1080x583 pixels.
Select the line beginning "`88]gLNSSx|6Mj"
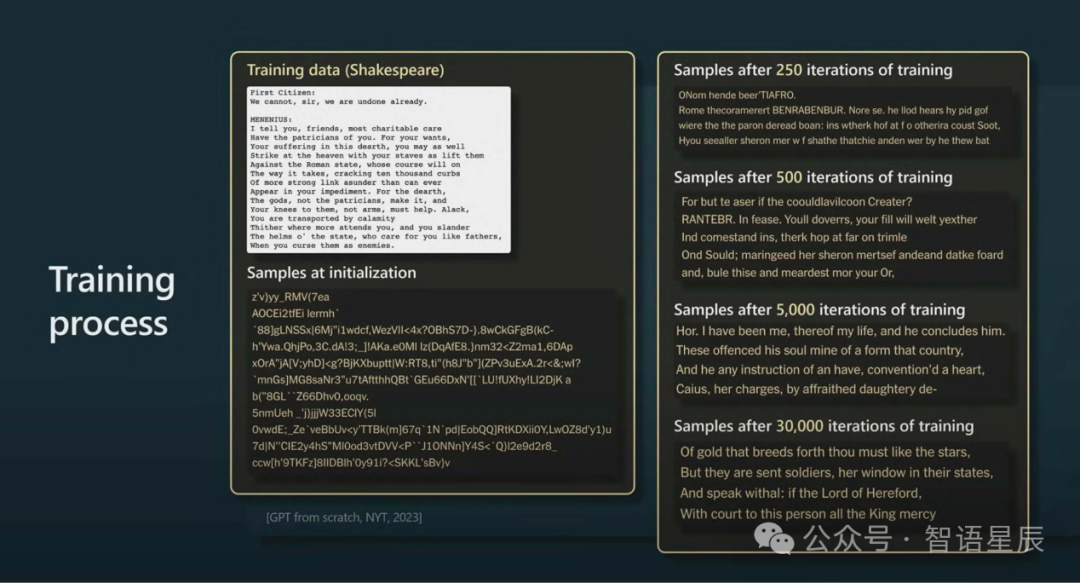tap(403, 330)
